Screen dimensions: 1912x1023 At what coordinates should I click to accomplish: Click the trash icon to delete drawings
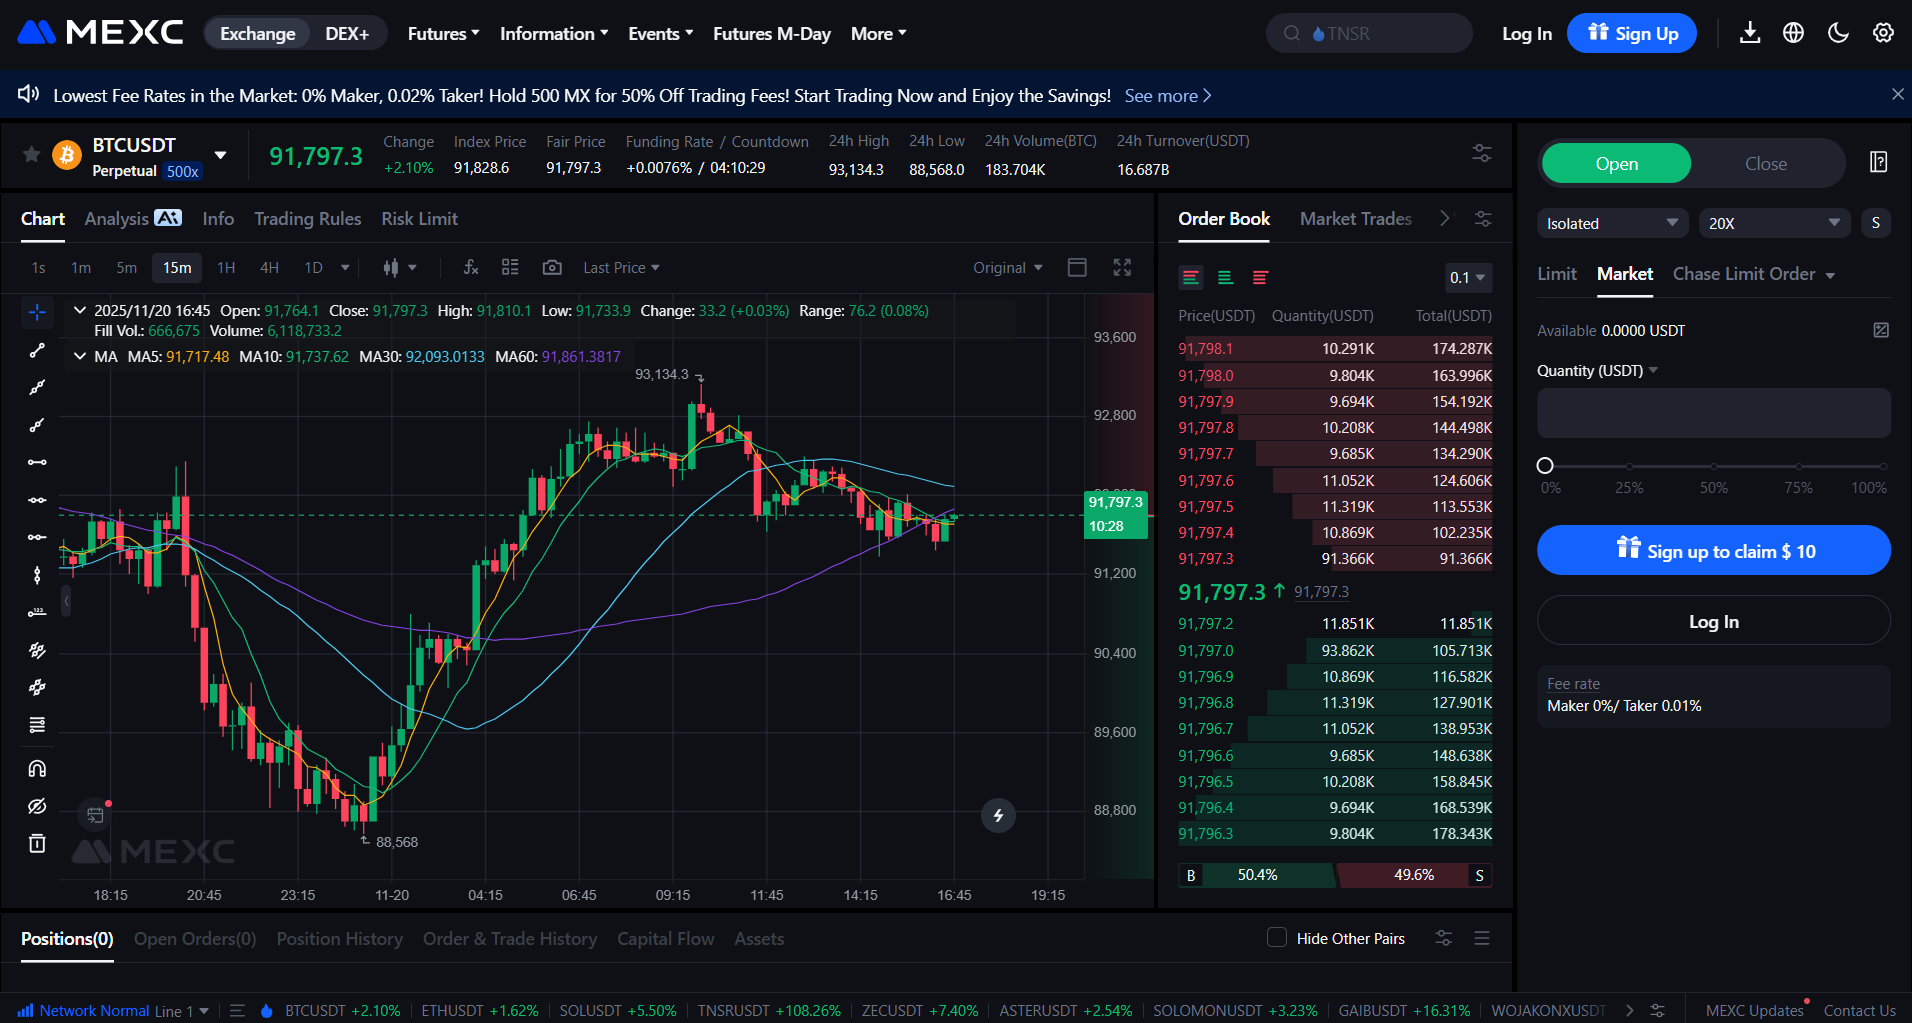click(x=37, y=843)
